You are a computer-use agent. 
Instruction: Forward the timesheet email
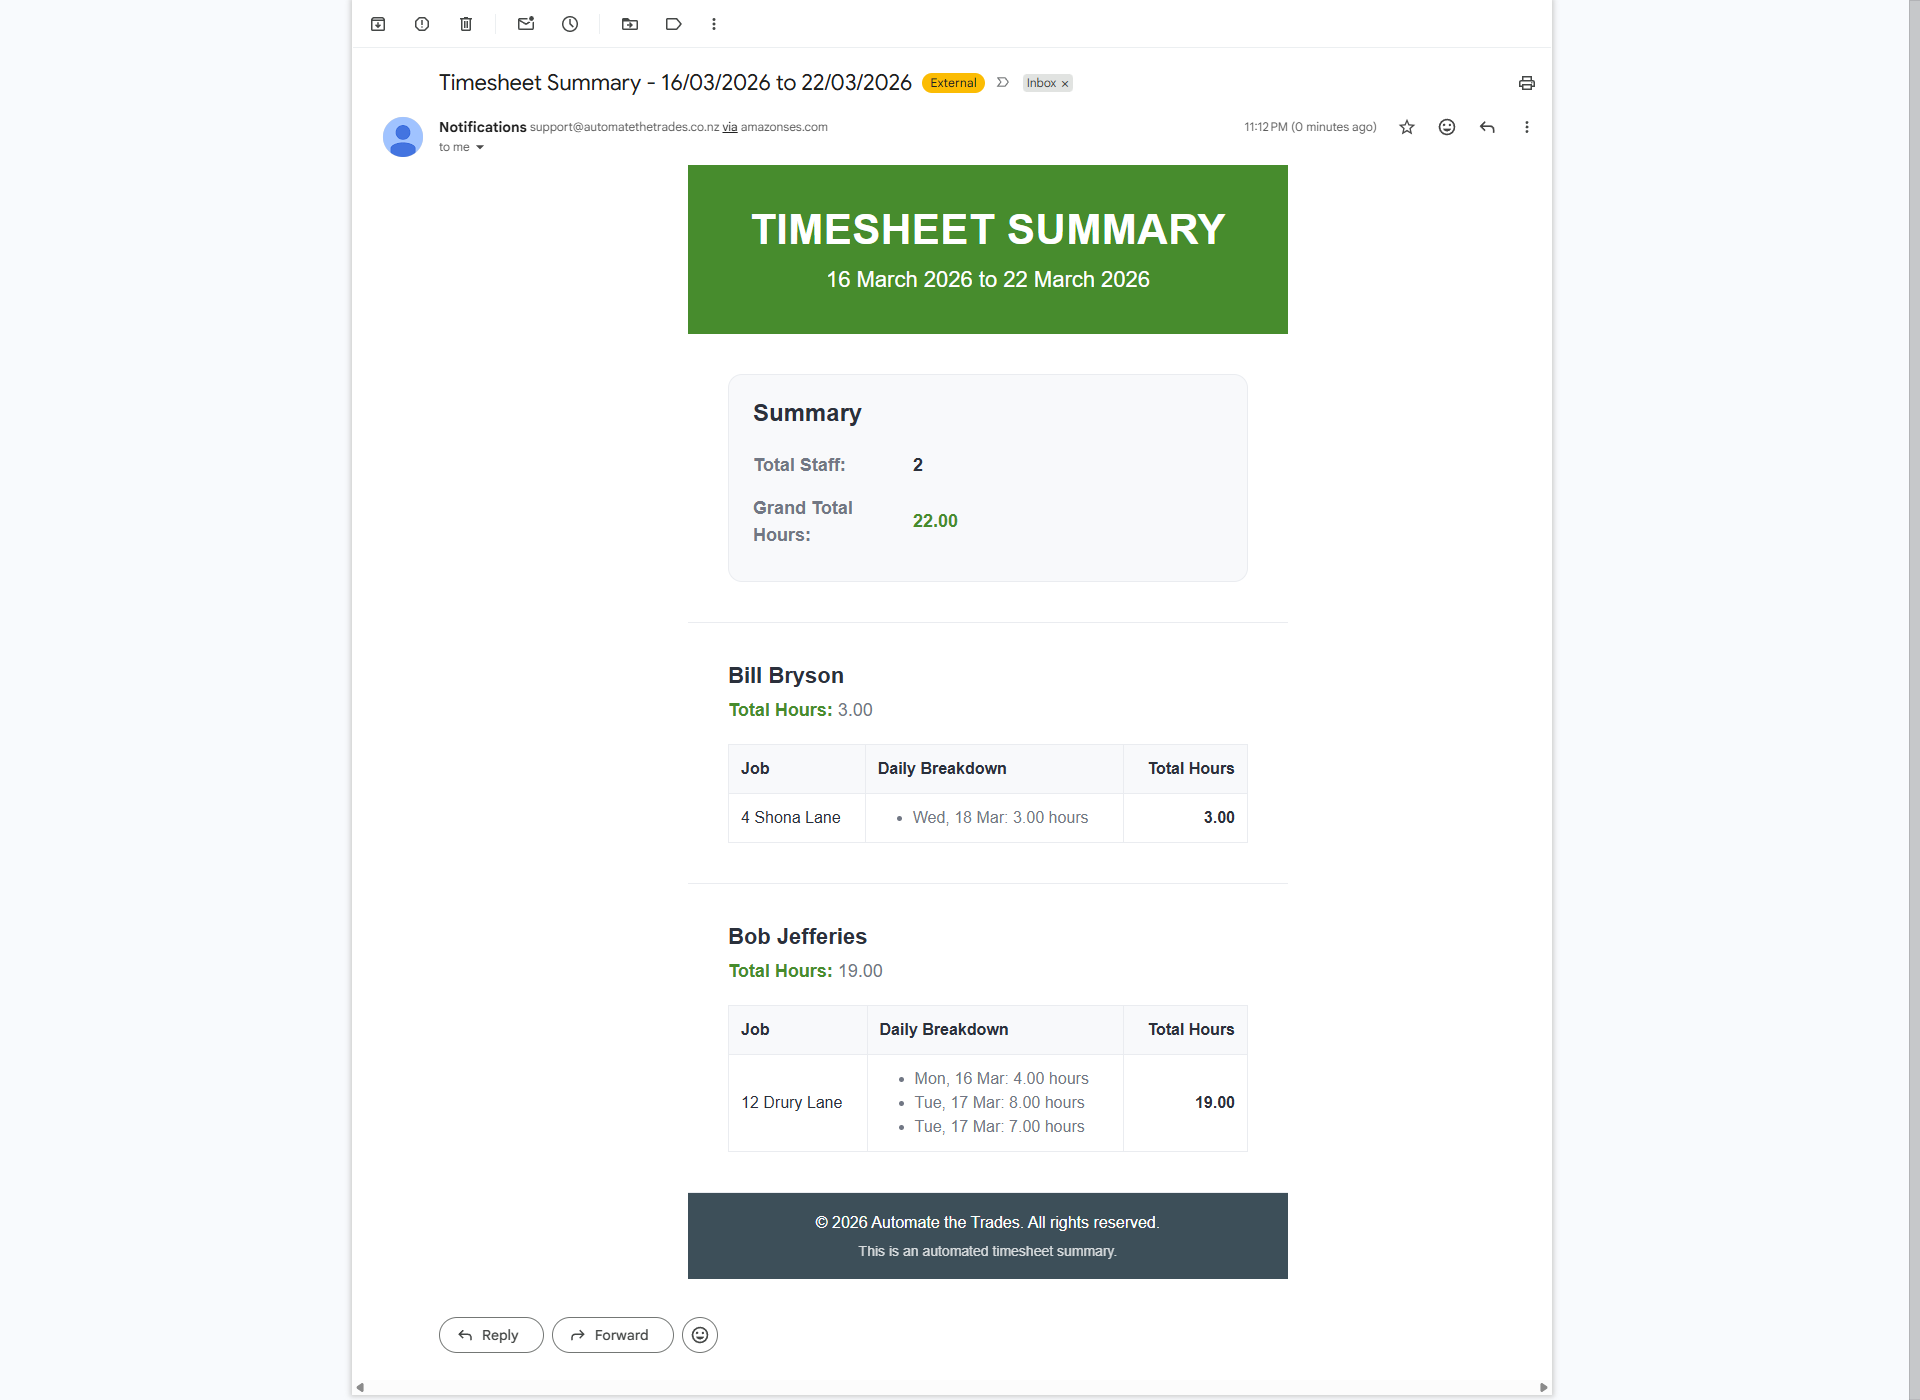(x=612, y=1334)
